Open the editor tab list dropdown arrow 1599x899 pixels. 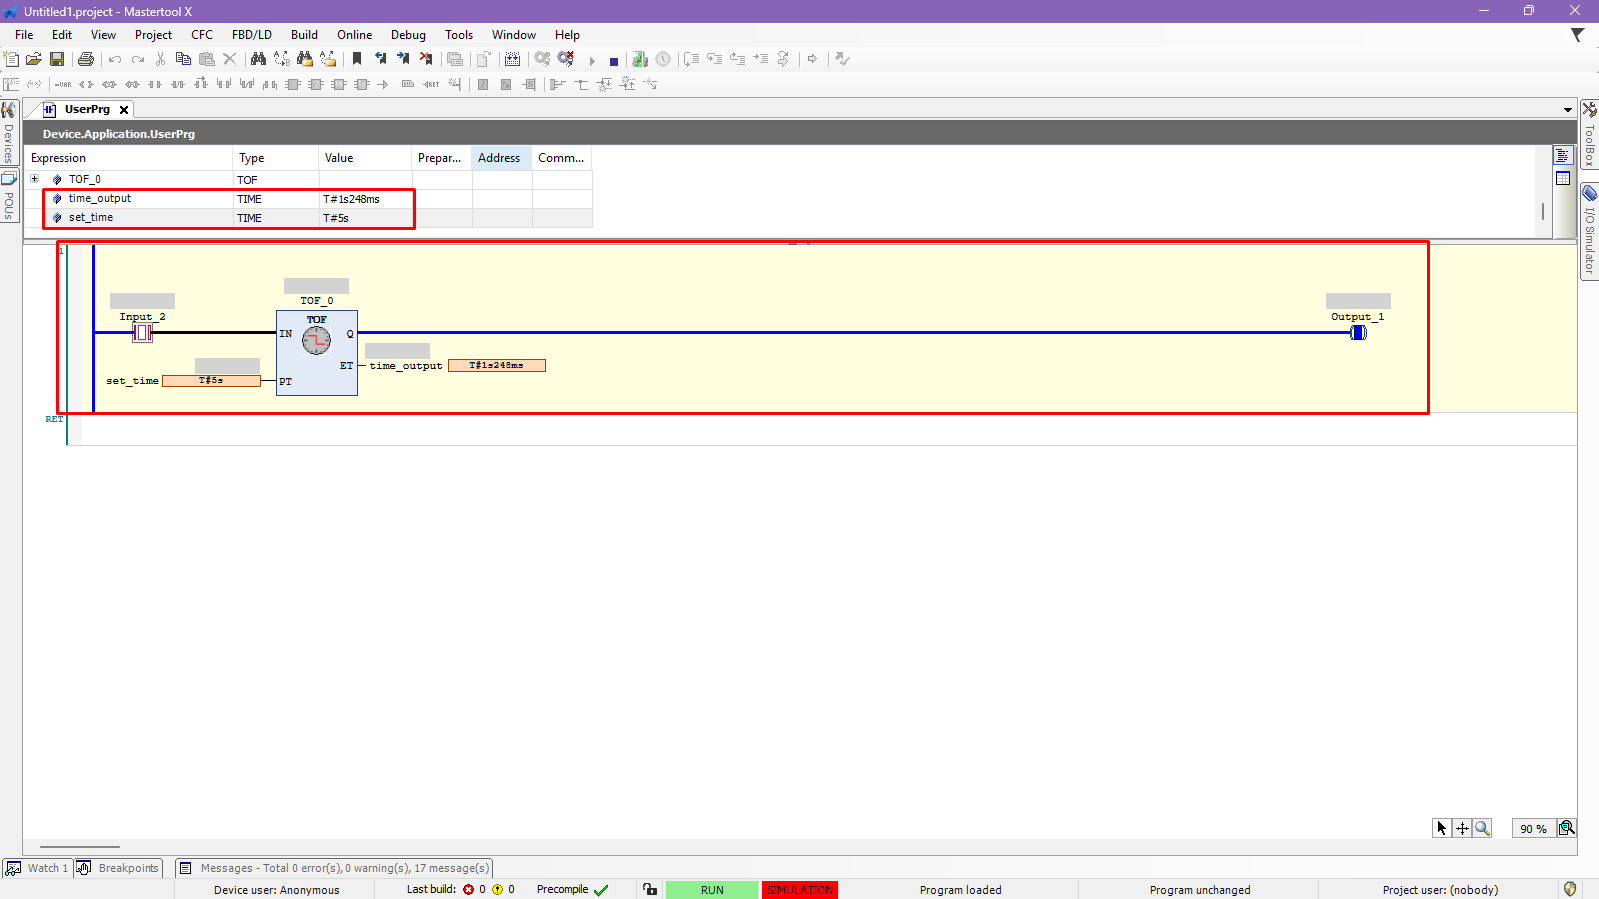[1567, 110]
